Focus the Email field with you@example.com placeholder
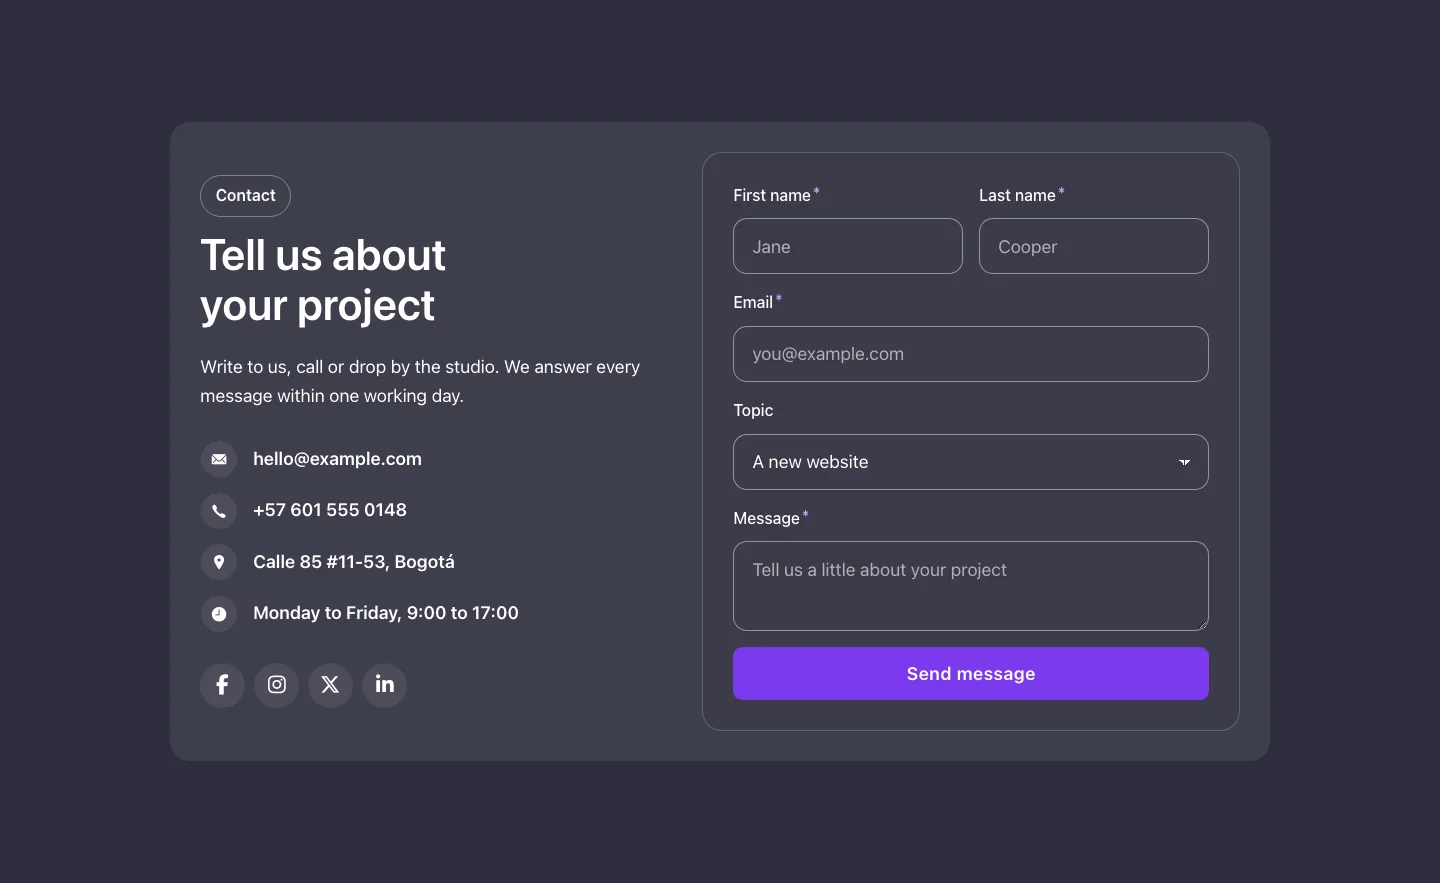The width and height of the screenshot is (1440, 883). pos(970,354)
